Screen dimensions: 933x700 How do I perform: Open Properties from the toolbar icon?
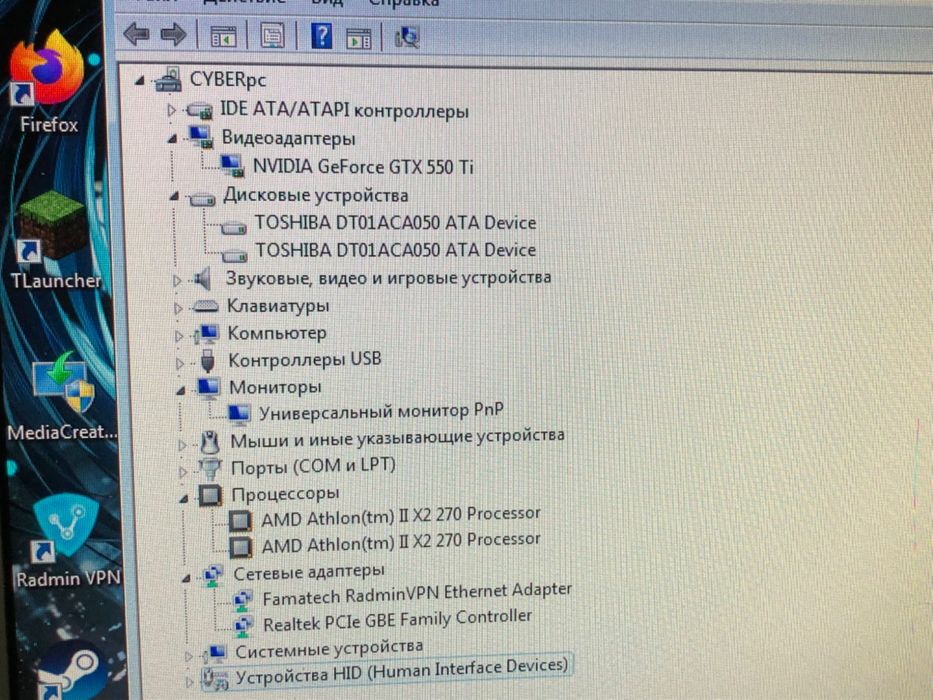[x=273, y=36]
